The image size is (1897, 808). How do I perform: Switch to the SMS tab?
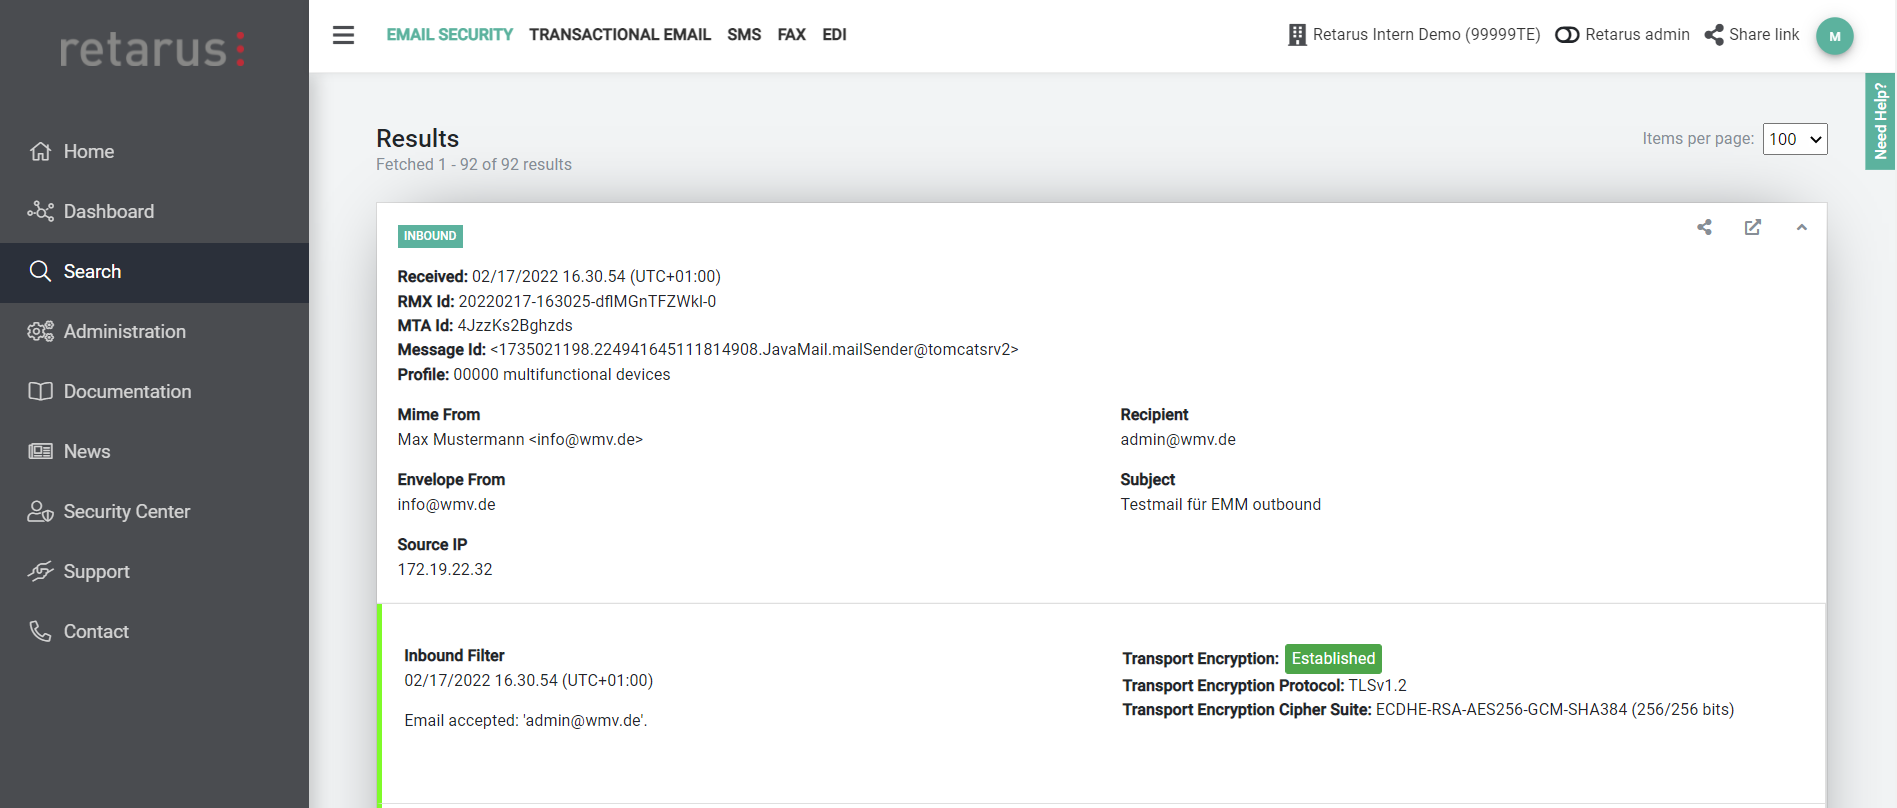tap(744, 35)
